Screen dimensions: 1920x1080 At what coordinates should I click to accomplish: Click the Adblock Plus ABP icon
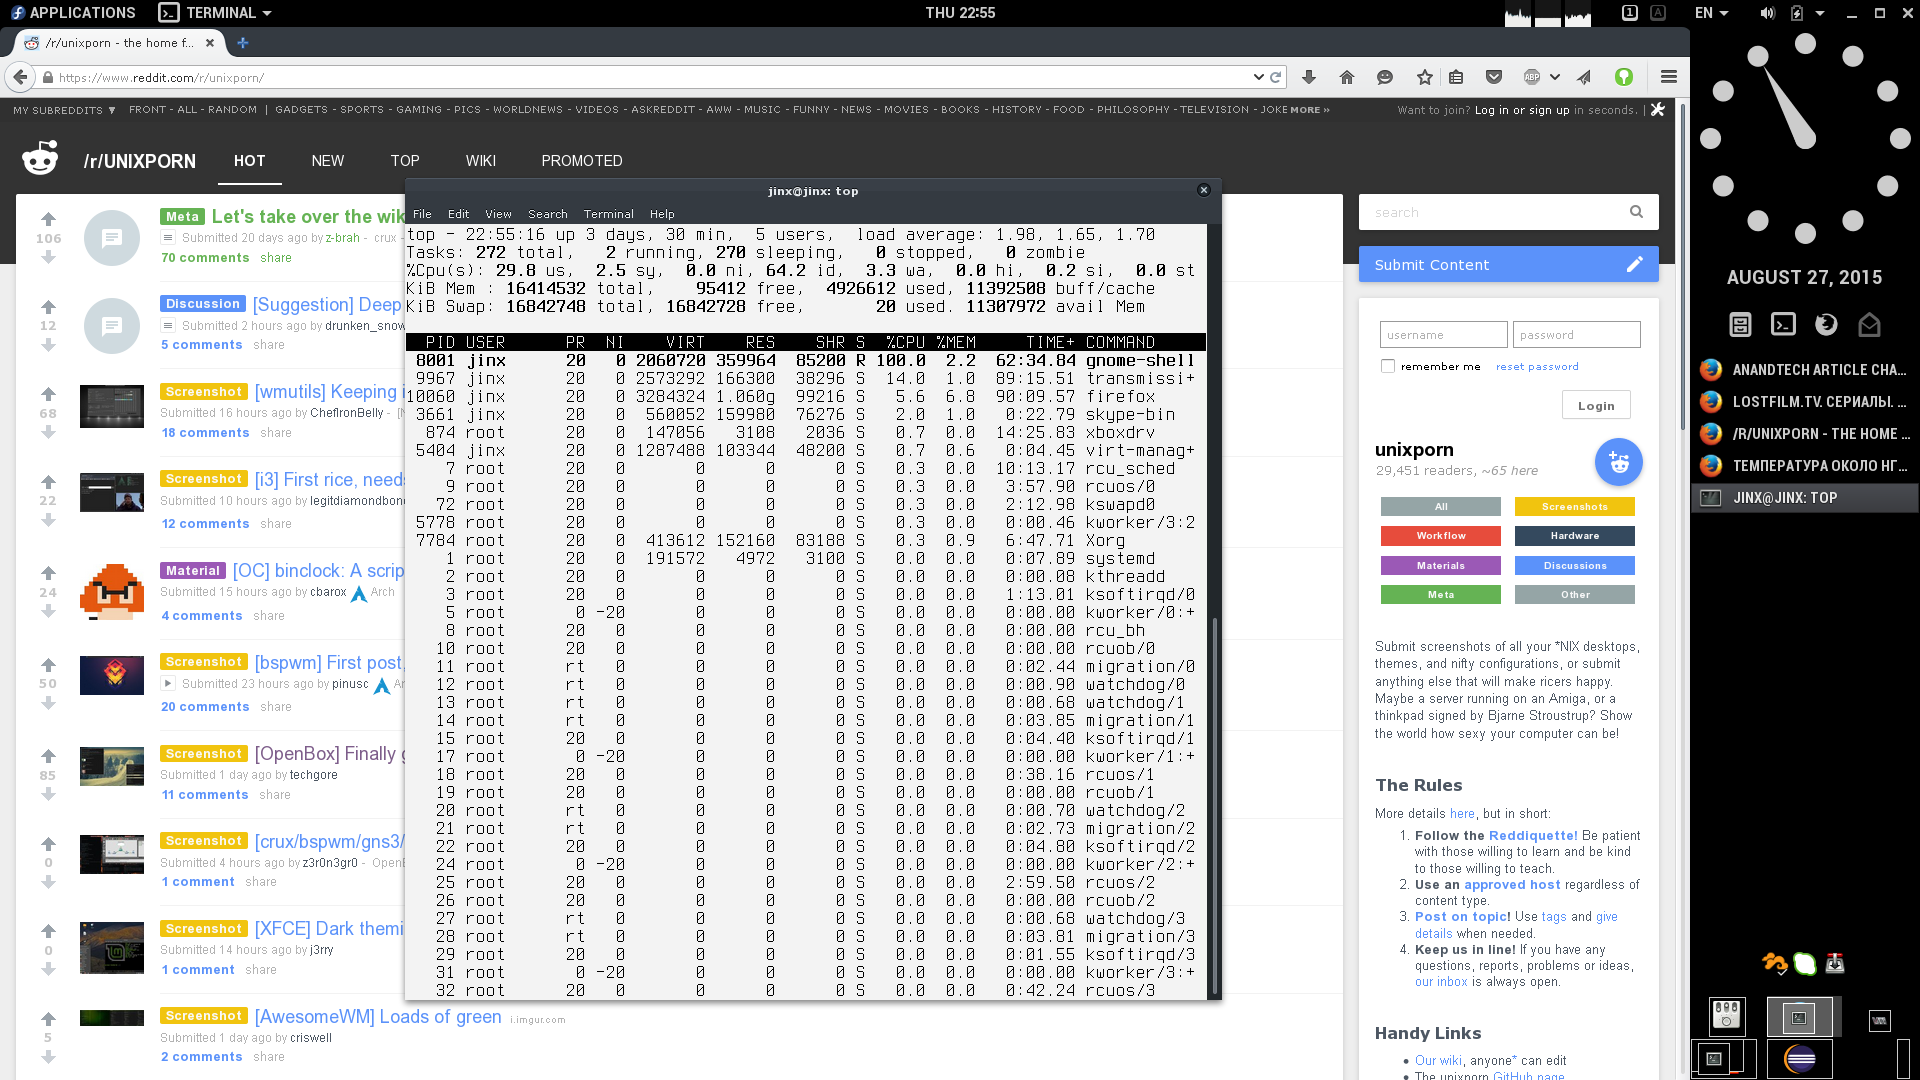pos(1532,77)
